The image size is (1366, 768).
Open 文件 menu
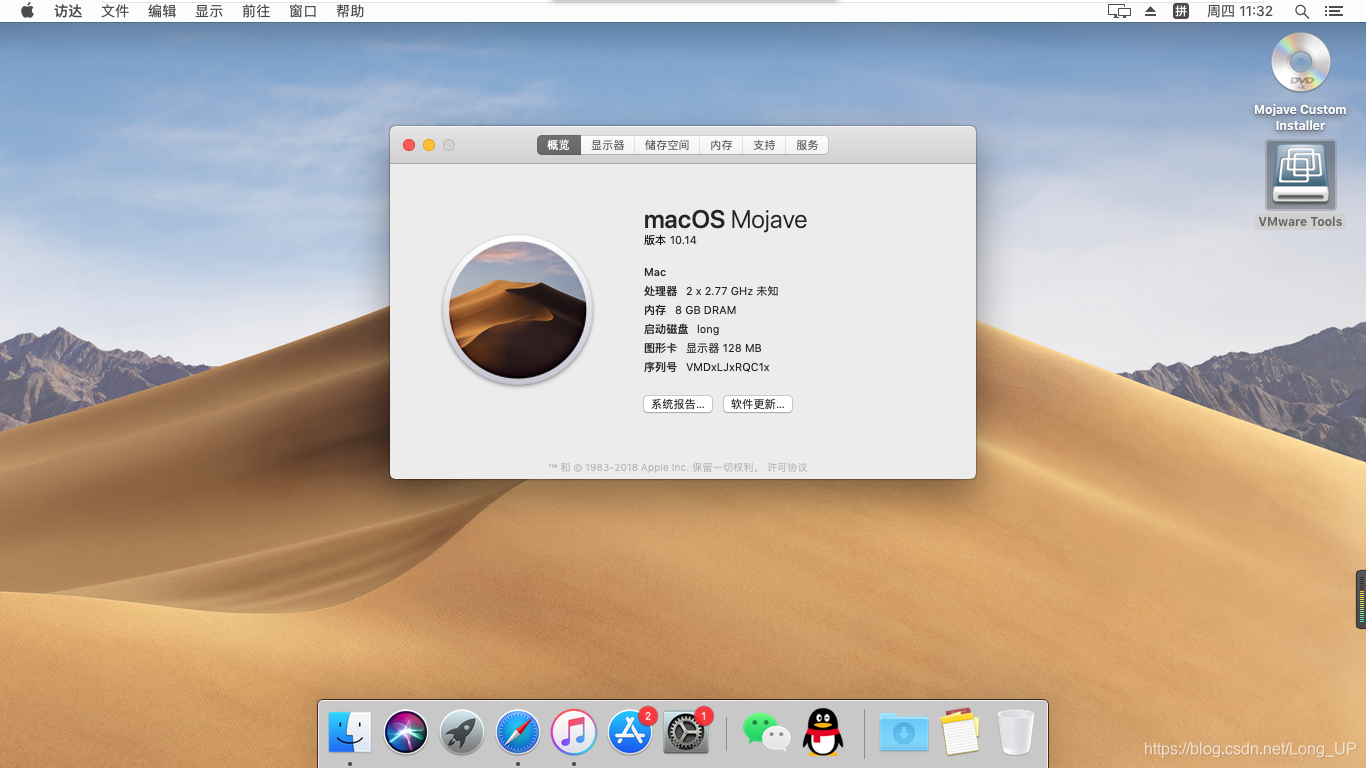pyautogui.click(x=115, y=11)
